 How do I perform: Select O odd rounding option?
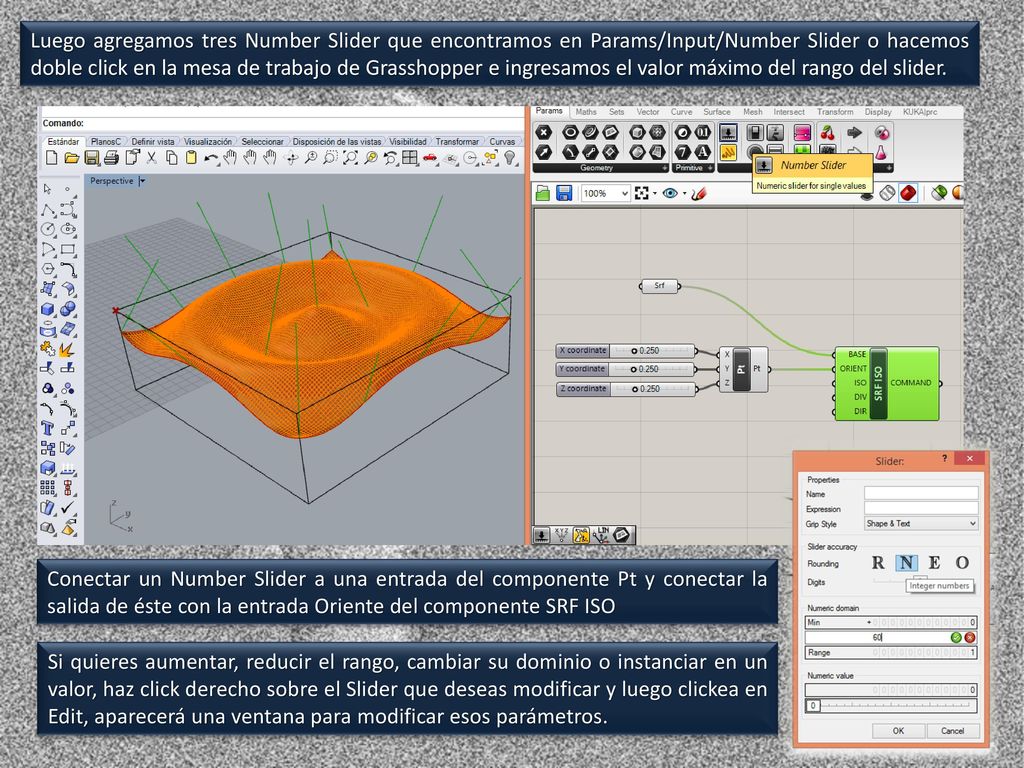tap(963, 563)
